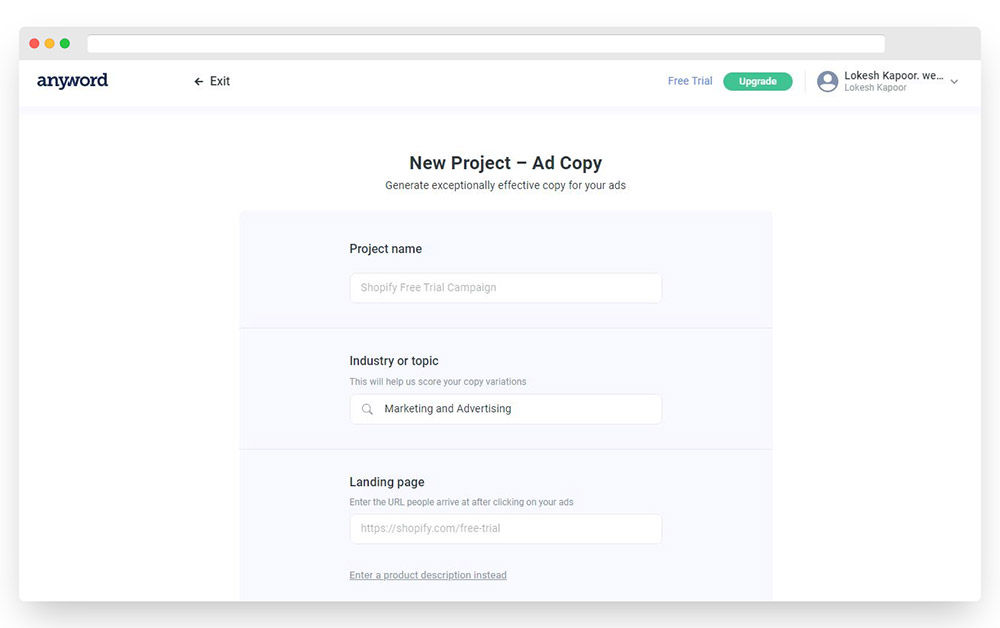Viewport: 1000px width, 628px height.
Task: Click the search icon in Industry field
Action: coord(367,409)
